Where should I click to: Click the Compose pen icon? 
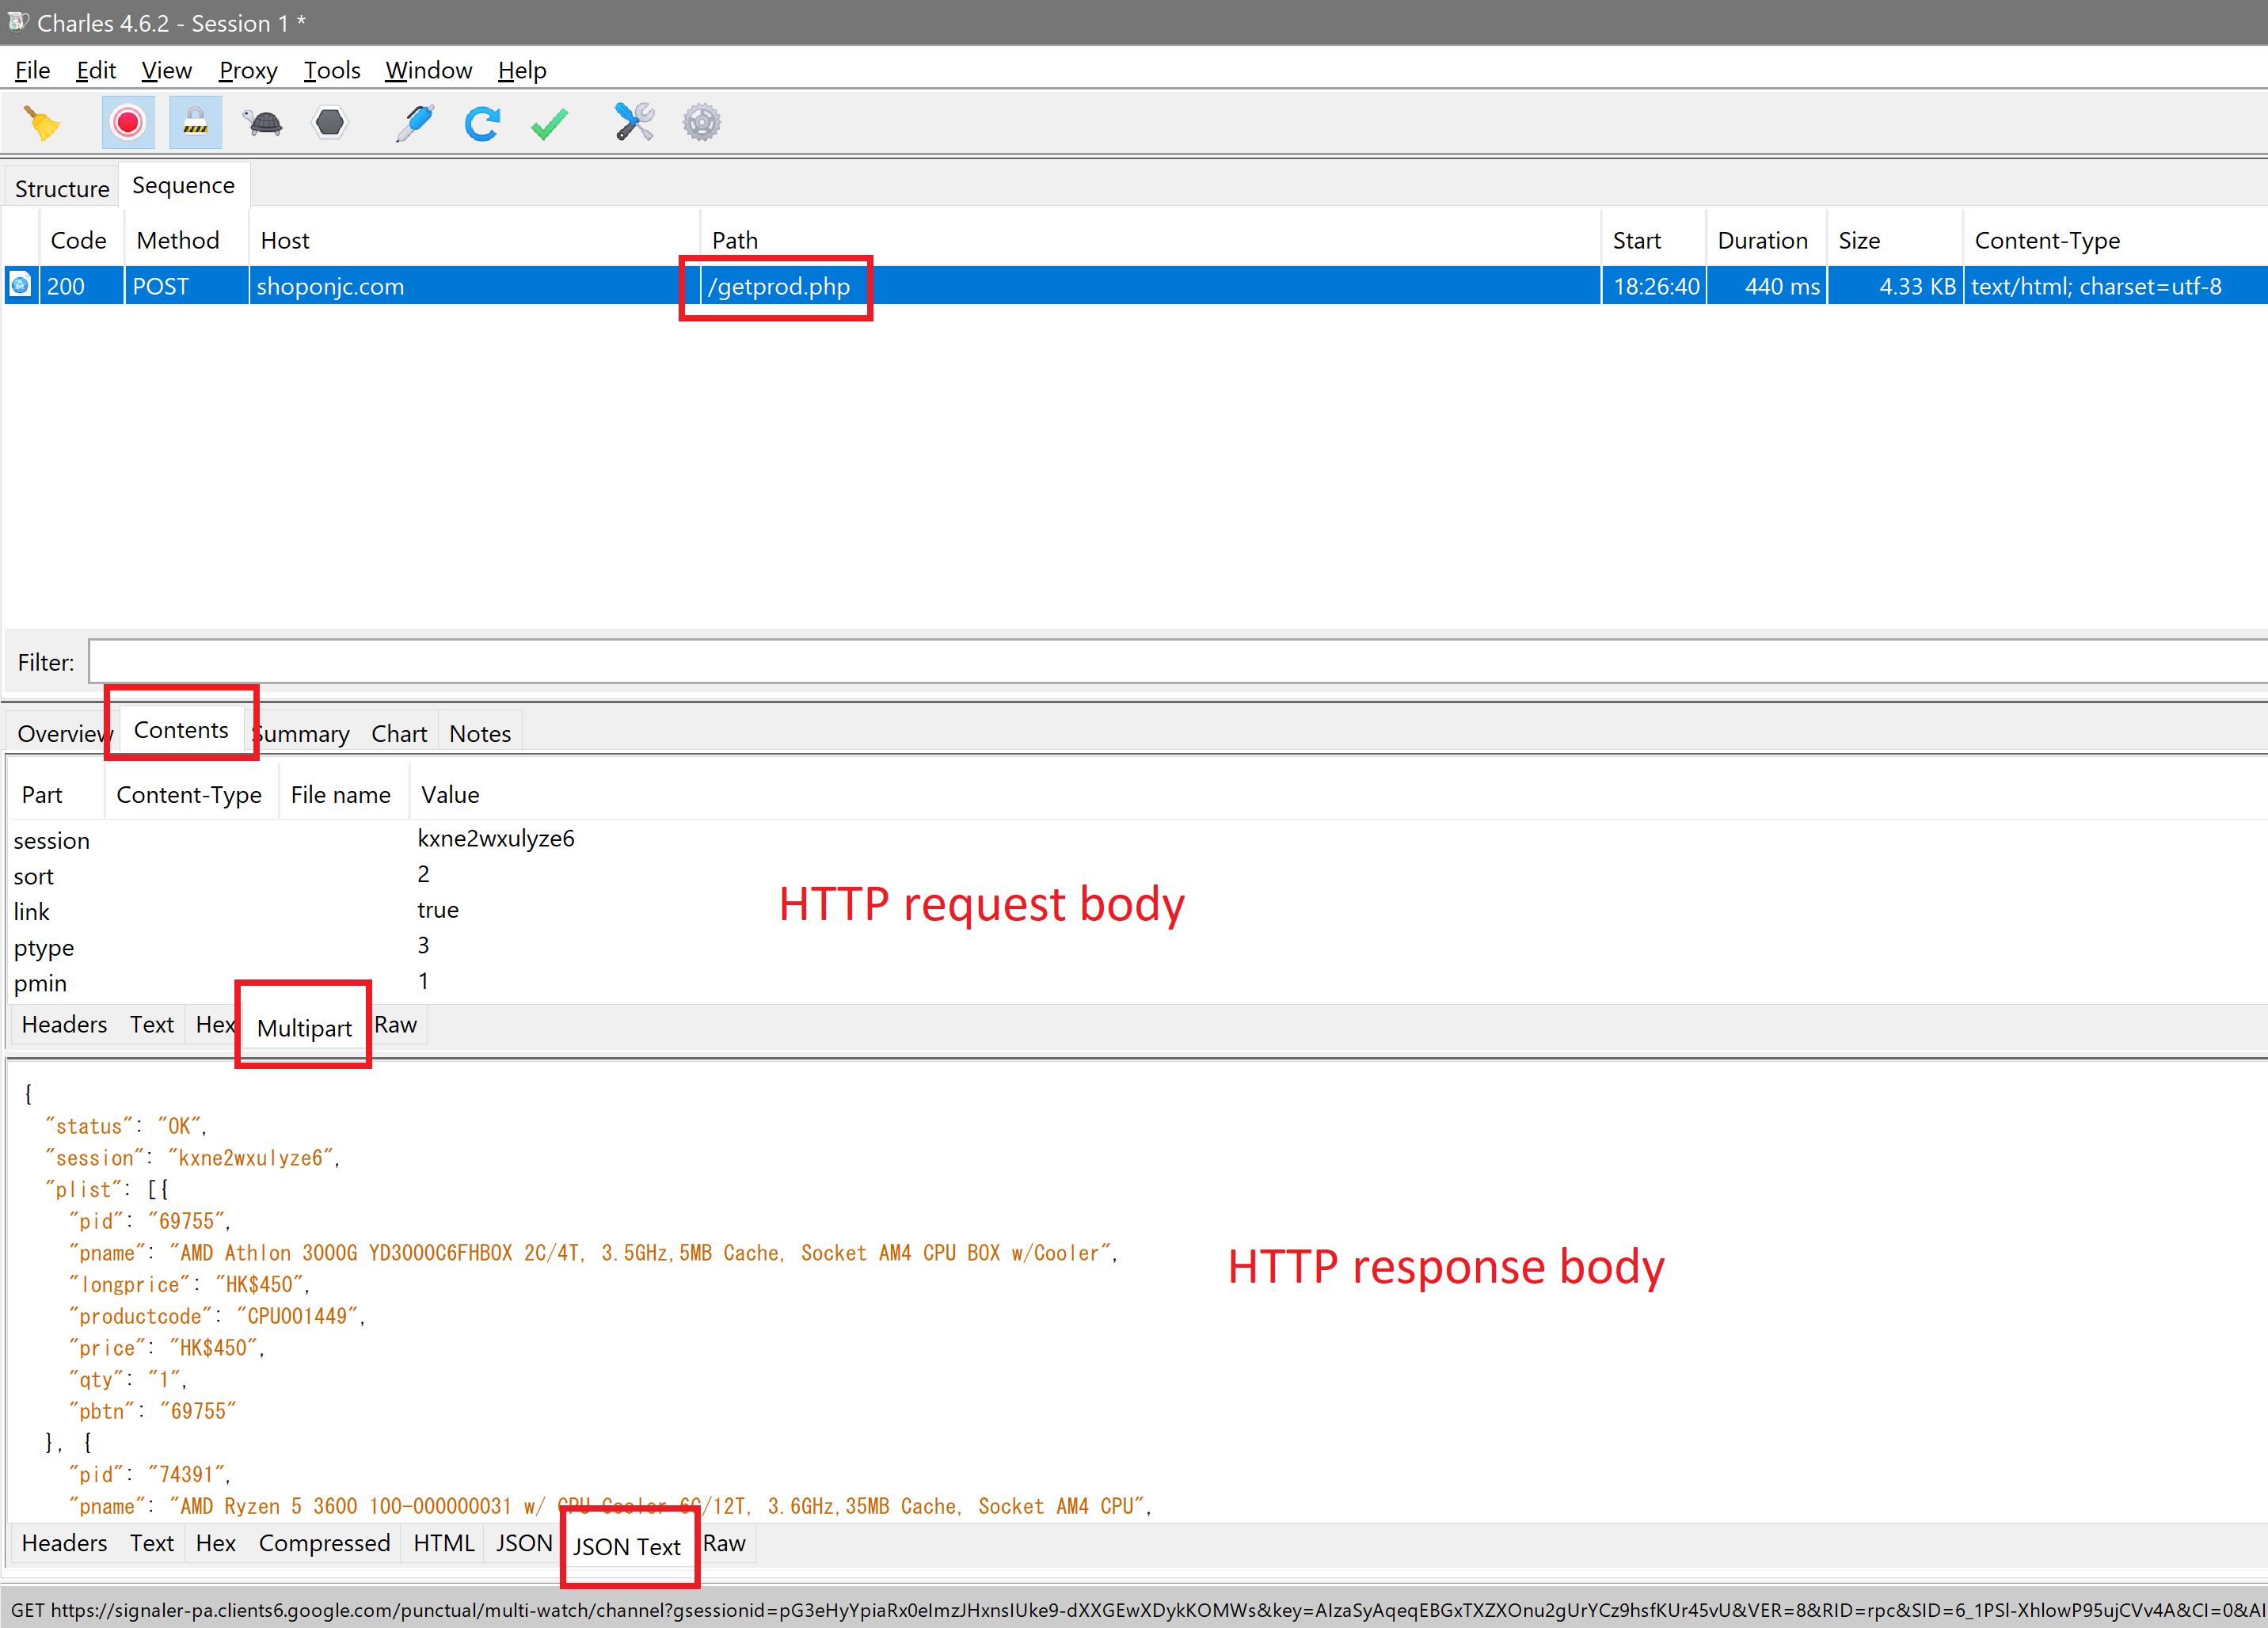point(414,123)
